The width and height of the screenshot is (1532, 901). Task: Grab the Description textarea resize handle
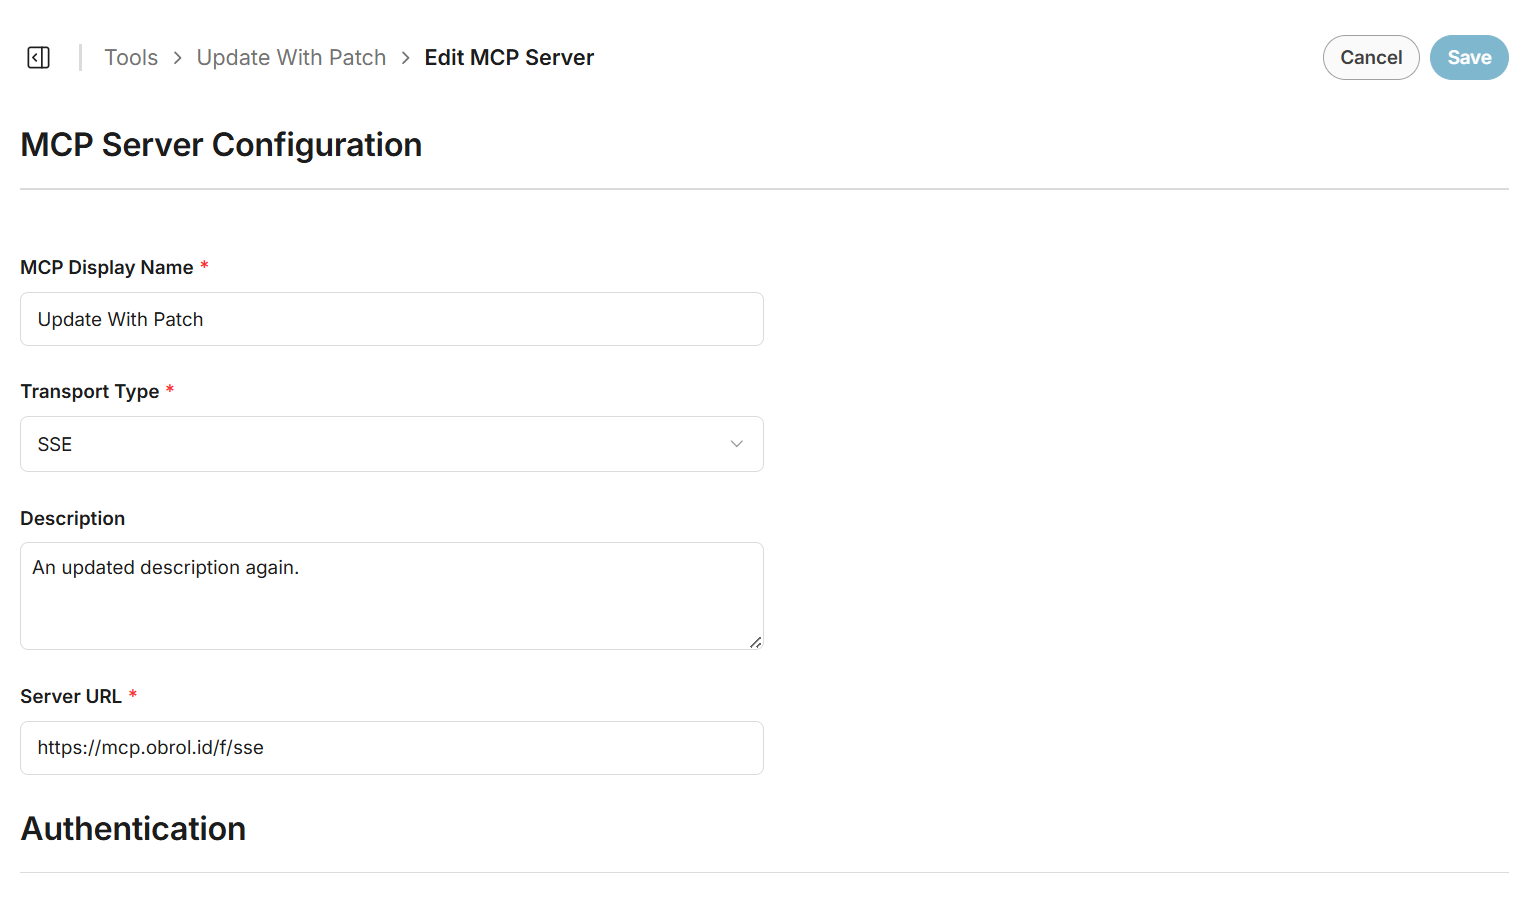tap(756, 642)
